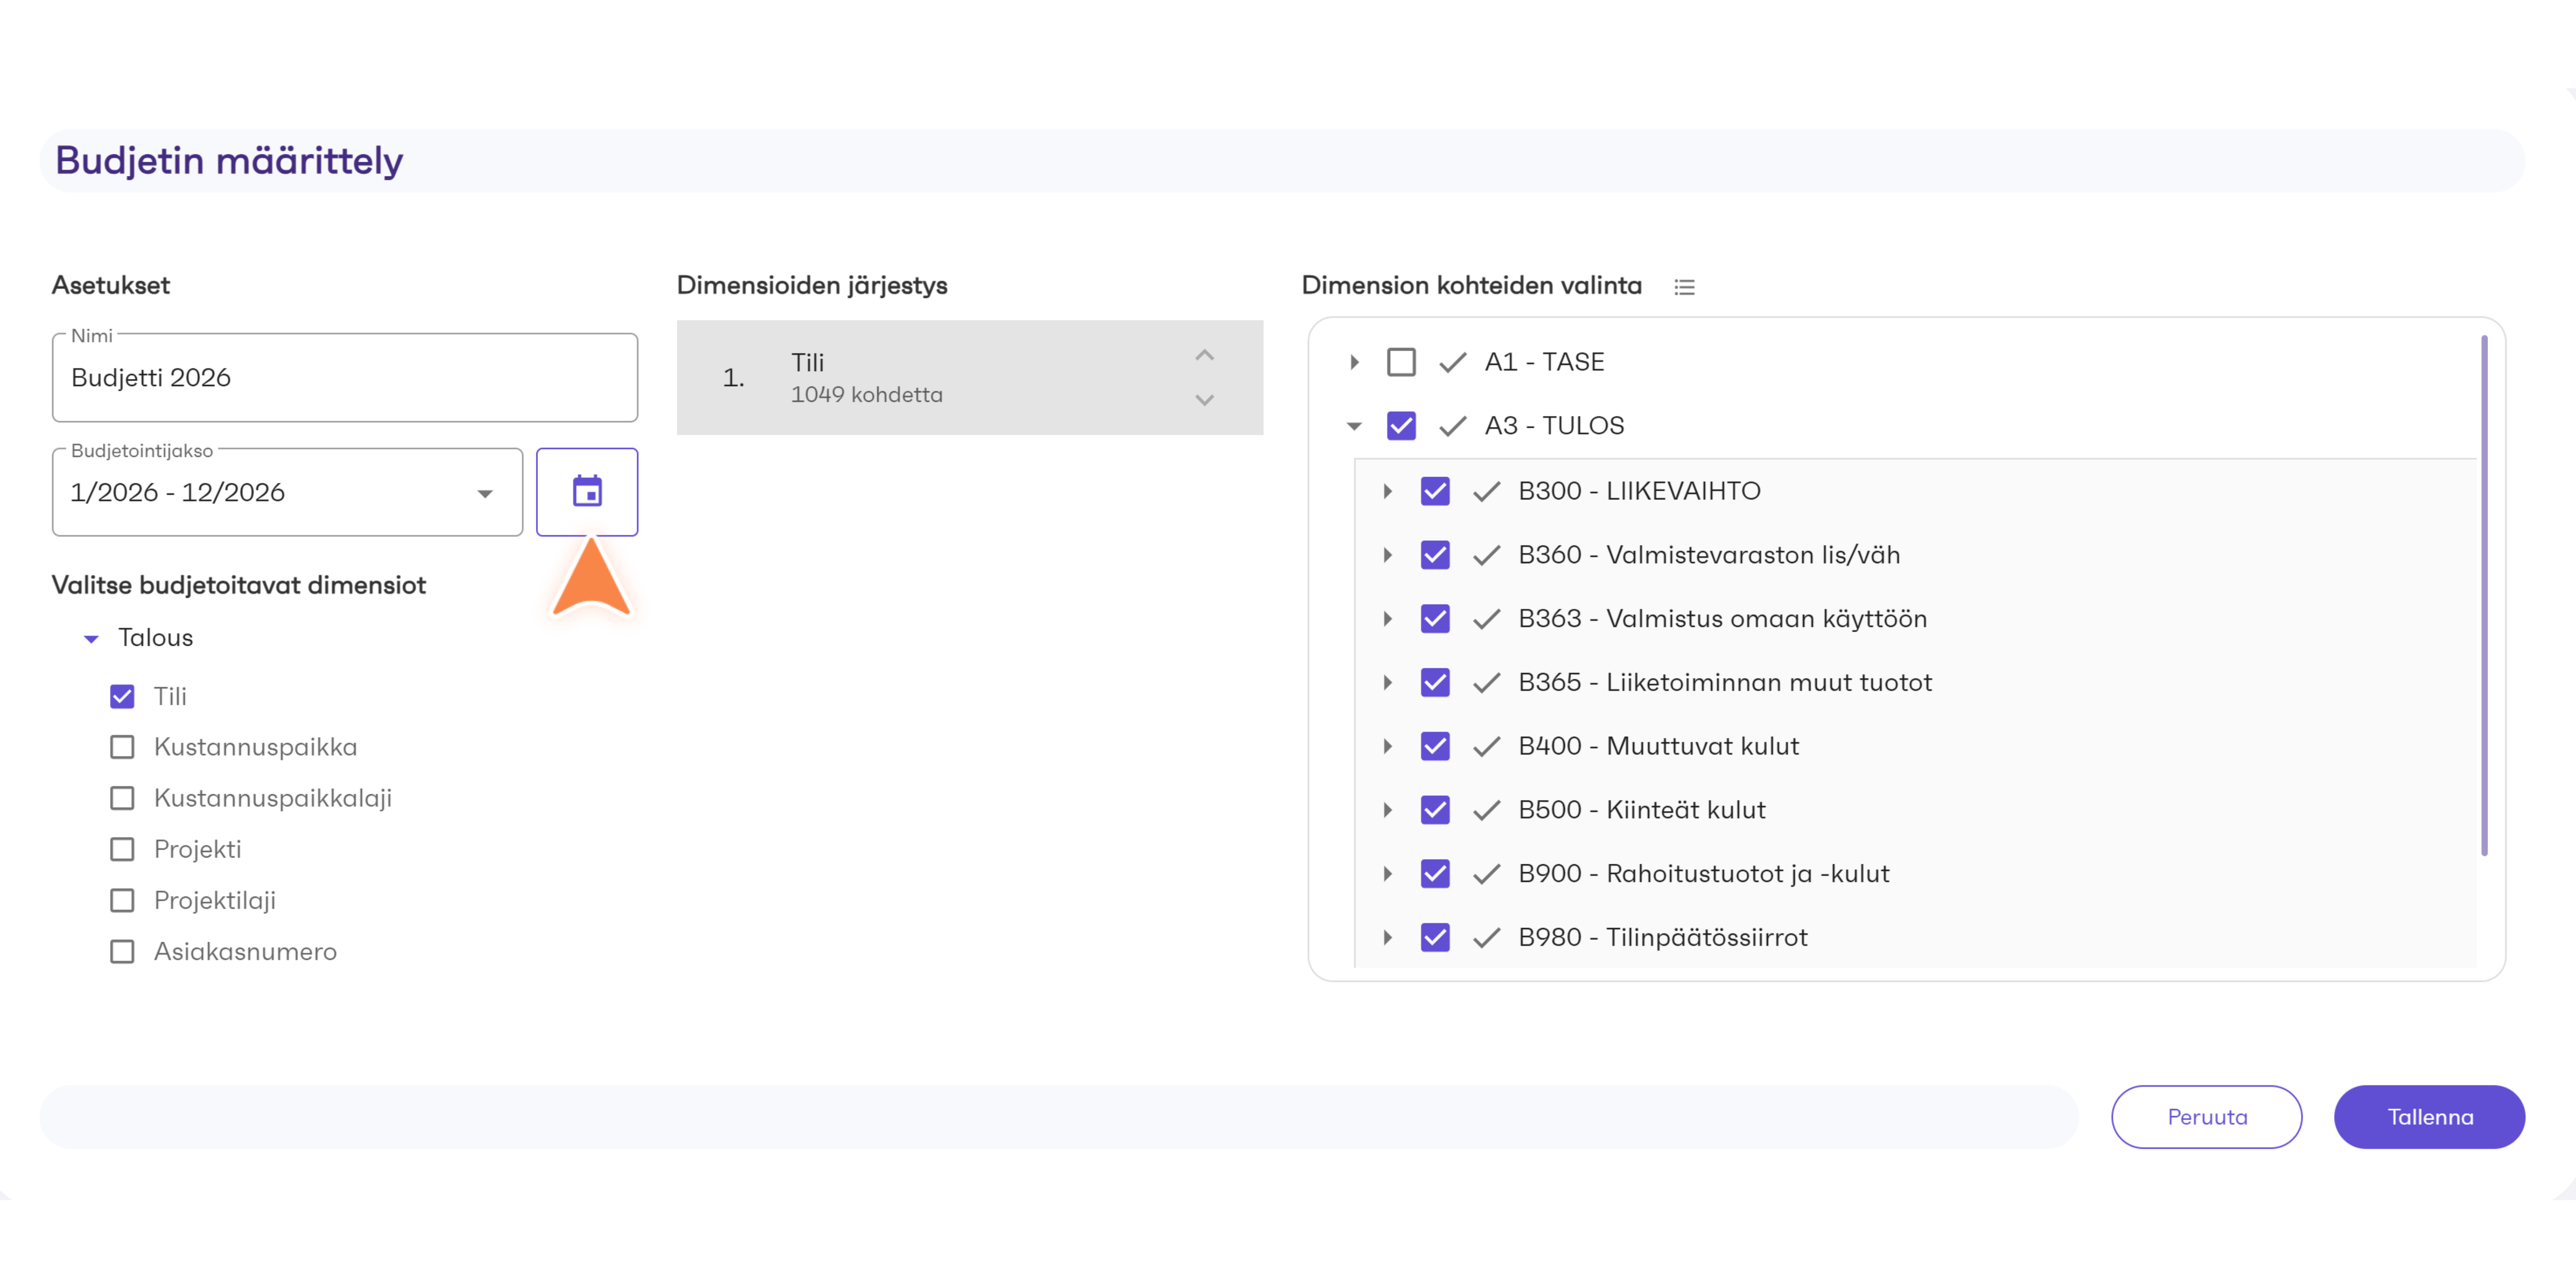Image resolution: width=2576 pixels, height=1288 pixels.
Task: Open the list view icon next to Dimension kohteiden valinta
Action: [1685, 287]
